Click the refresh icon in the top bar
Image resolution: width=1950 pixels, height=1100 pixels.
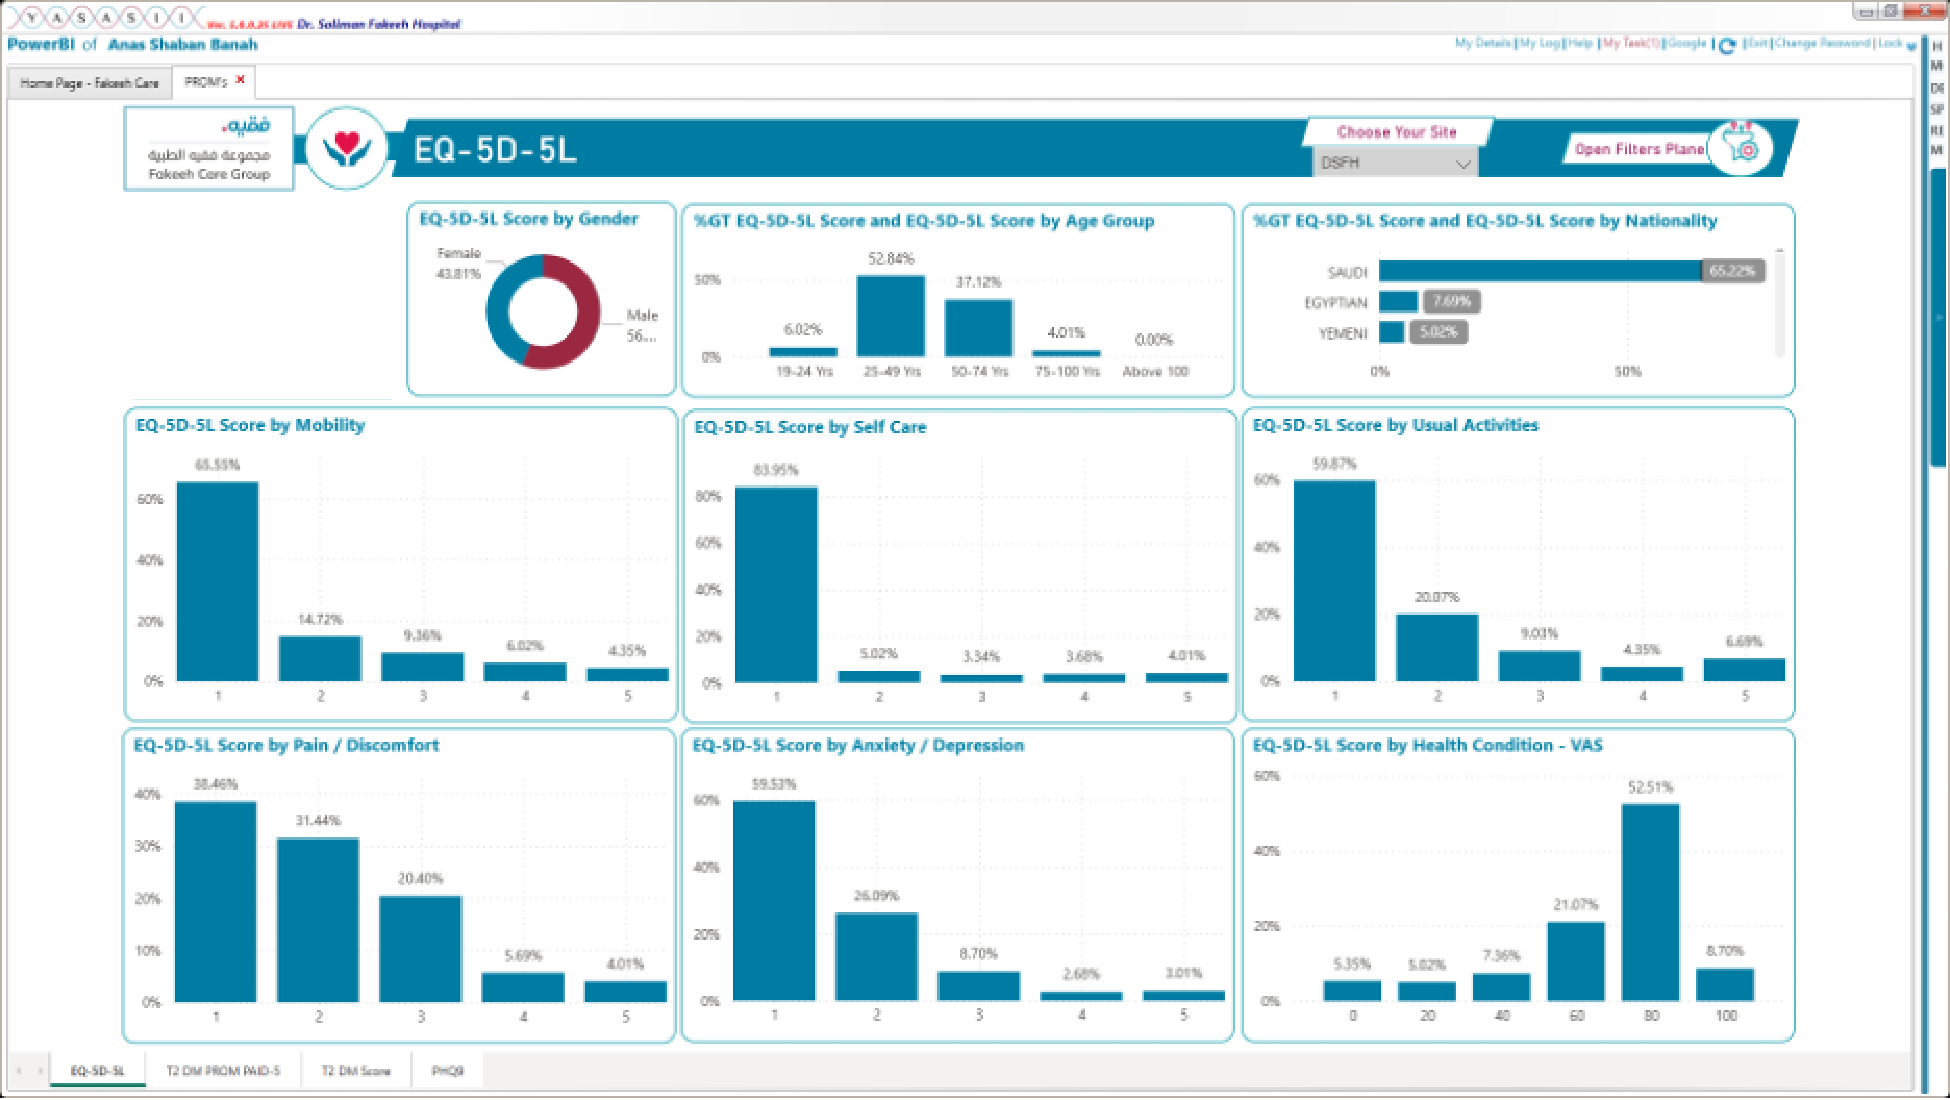tap(1727, 46)
